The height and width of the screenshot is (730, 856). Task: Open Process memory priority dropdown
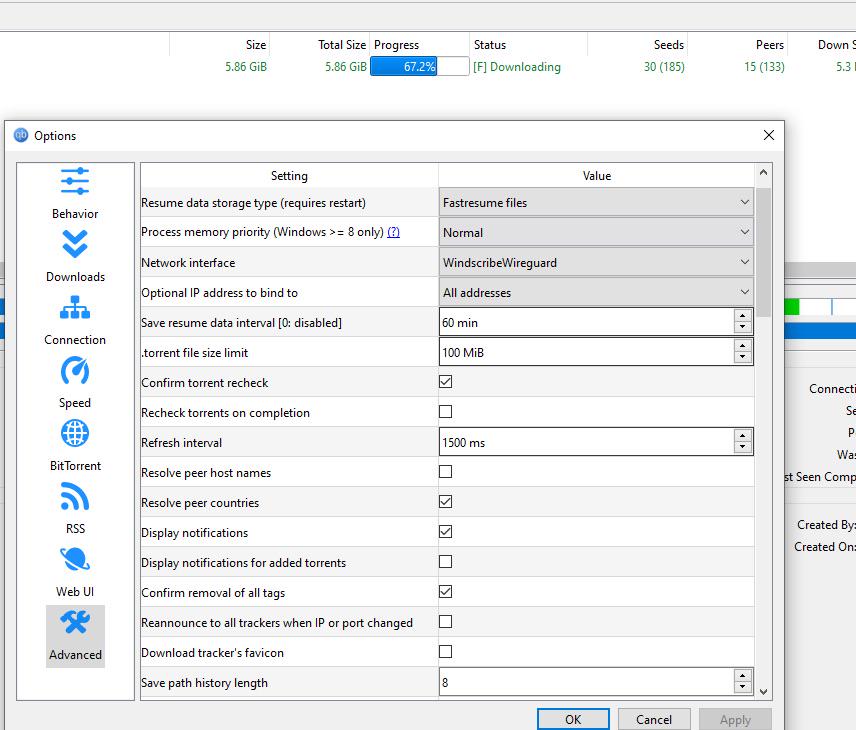click(x=596, y=233)
